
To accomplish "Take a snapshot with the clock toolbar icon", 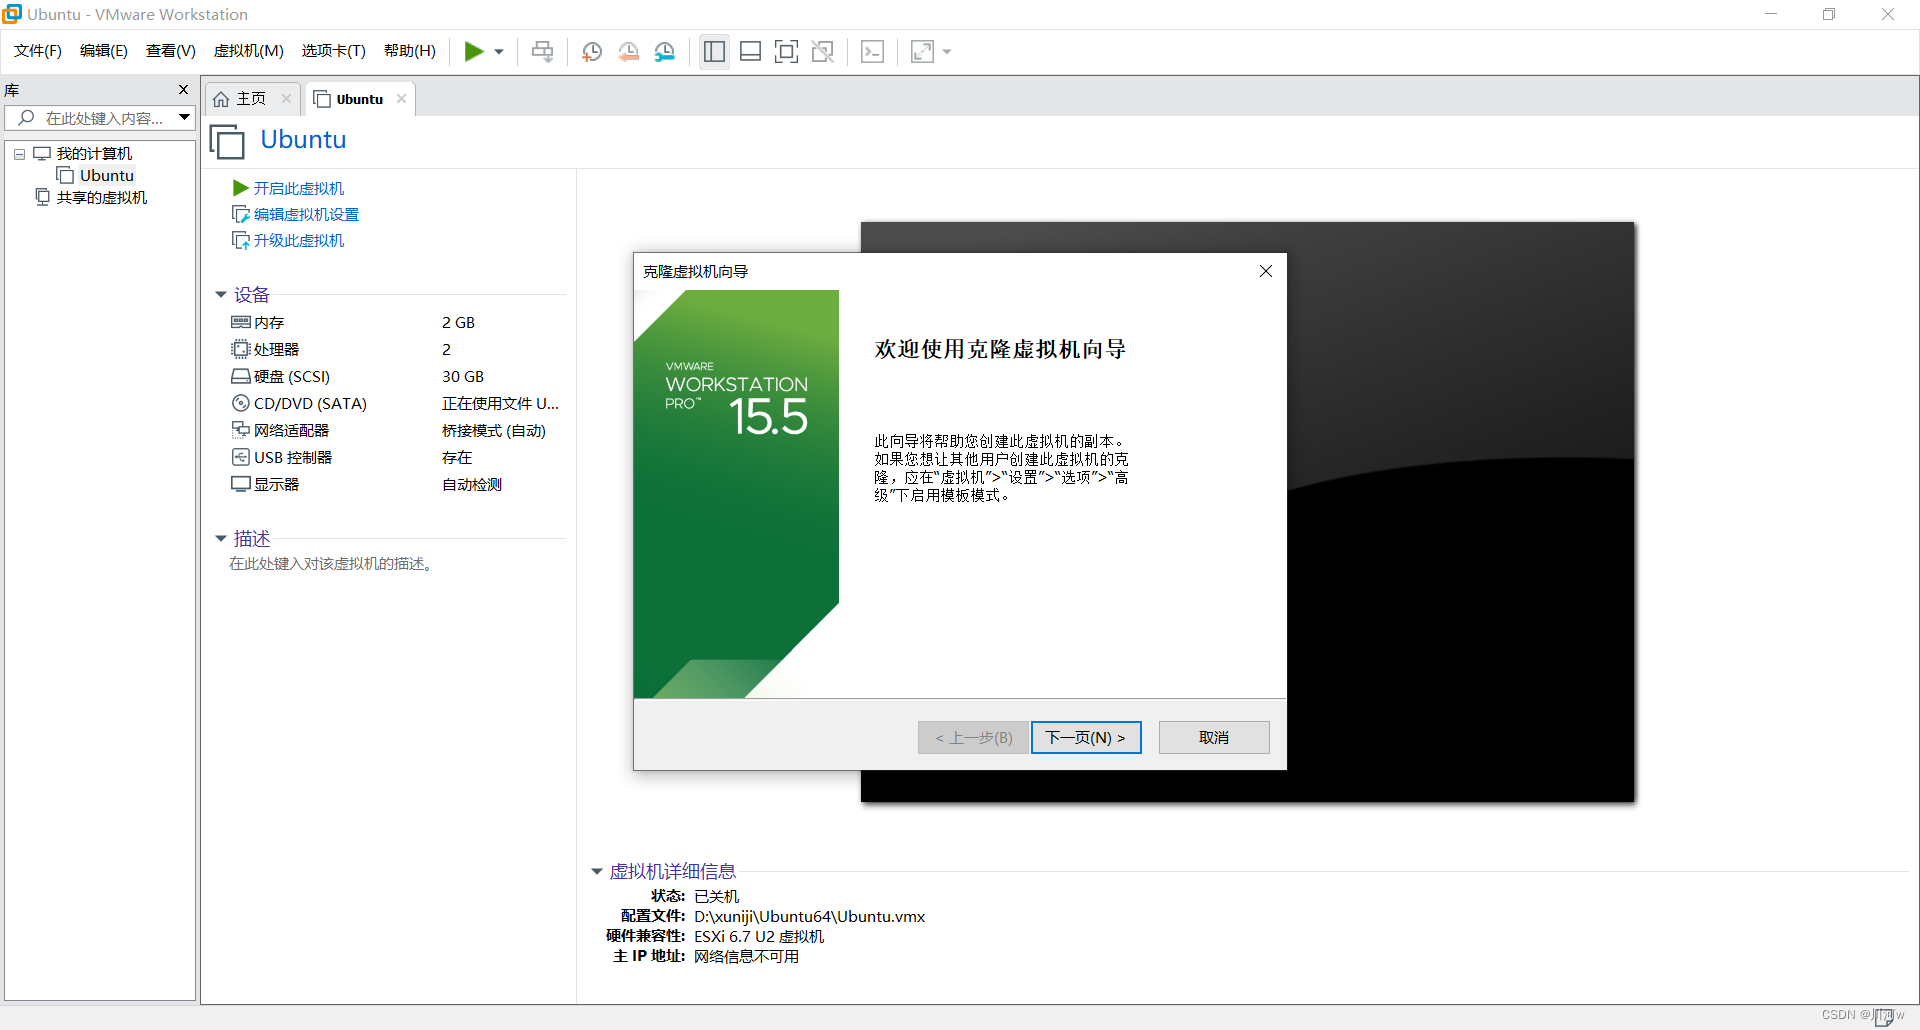I will coord(592,51).
